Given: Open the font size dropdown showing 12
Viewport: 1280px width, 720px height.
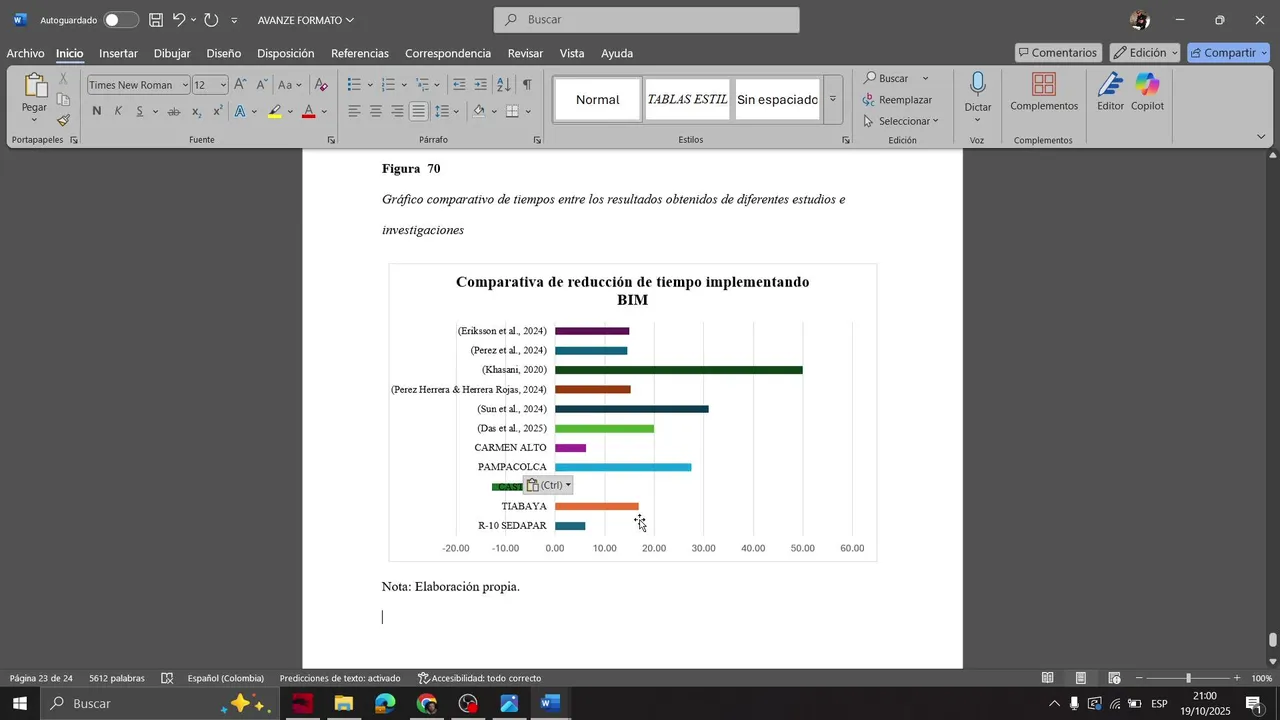Looking at the screenshot, I should [x=223, y=85].
